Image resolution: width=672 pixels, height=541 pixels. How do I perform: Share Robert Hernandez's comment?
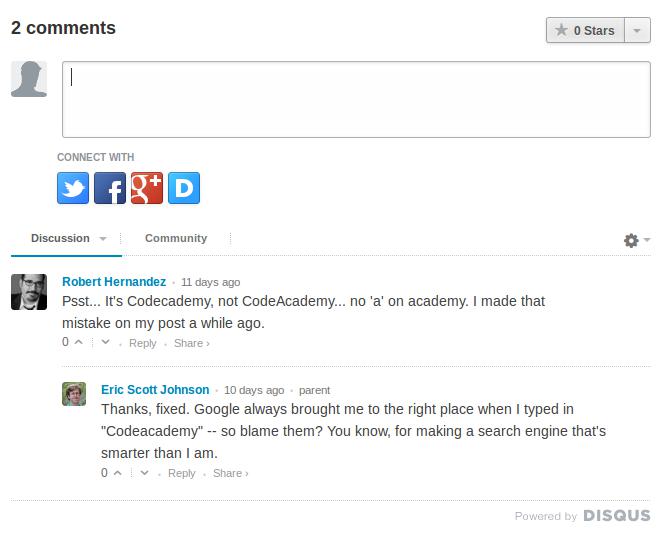tap(191, 343)
